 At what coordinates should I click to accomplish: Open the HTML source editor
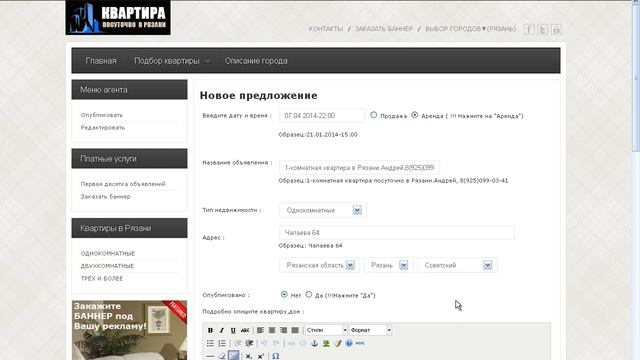[x=360, y=343]
